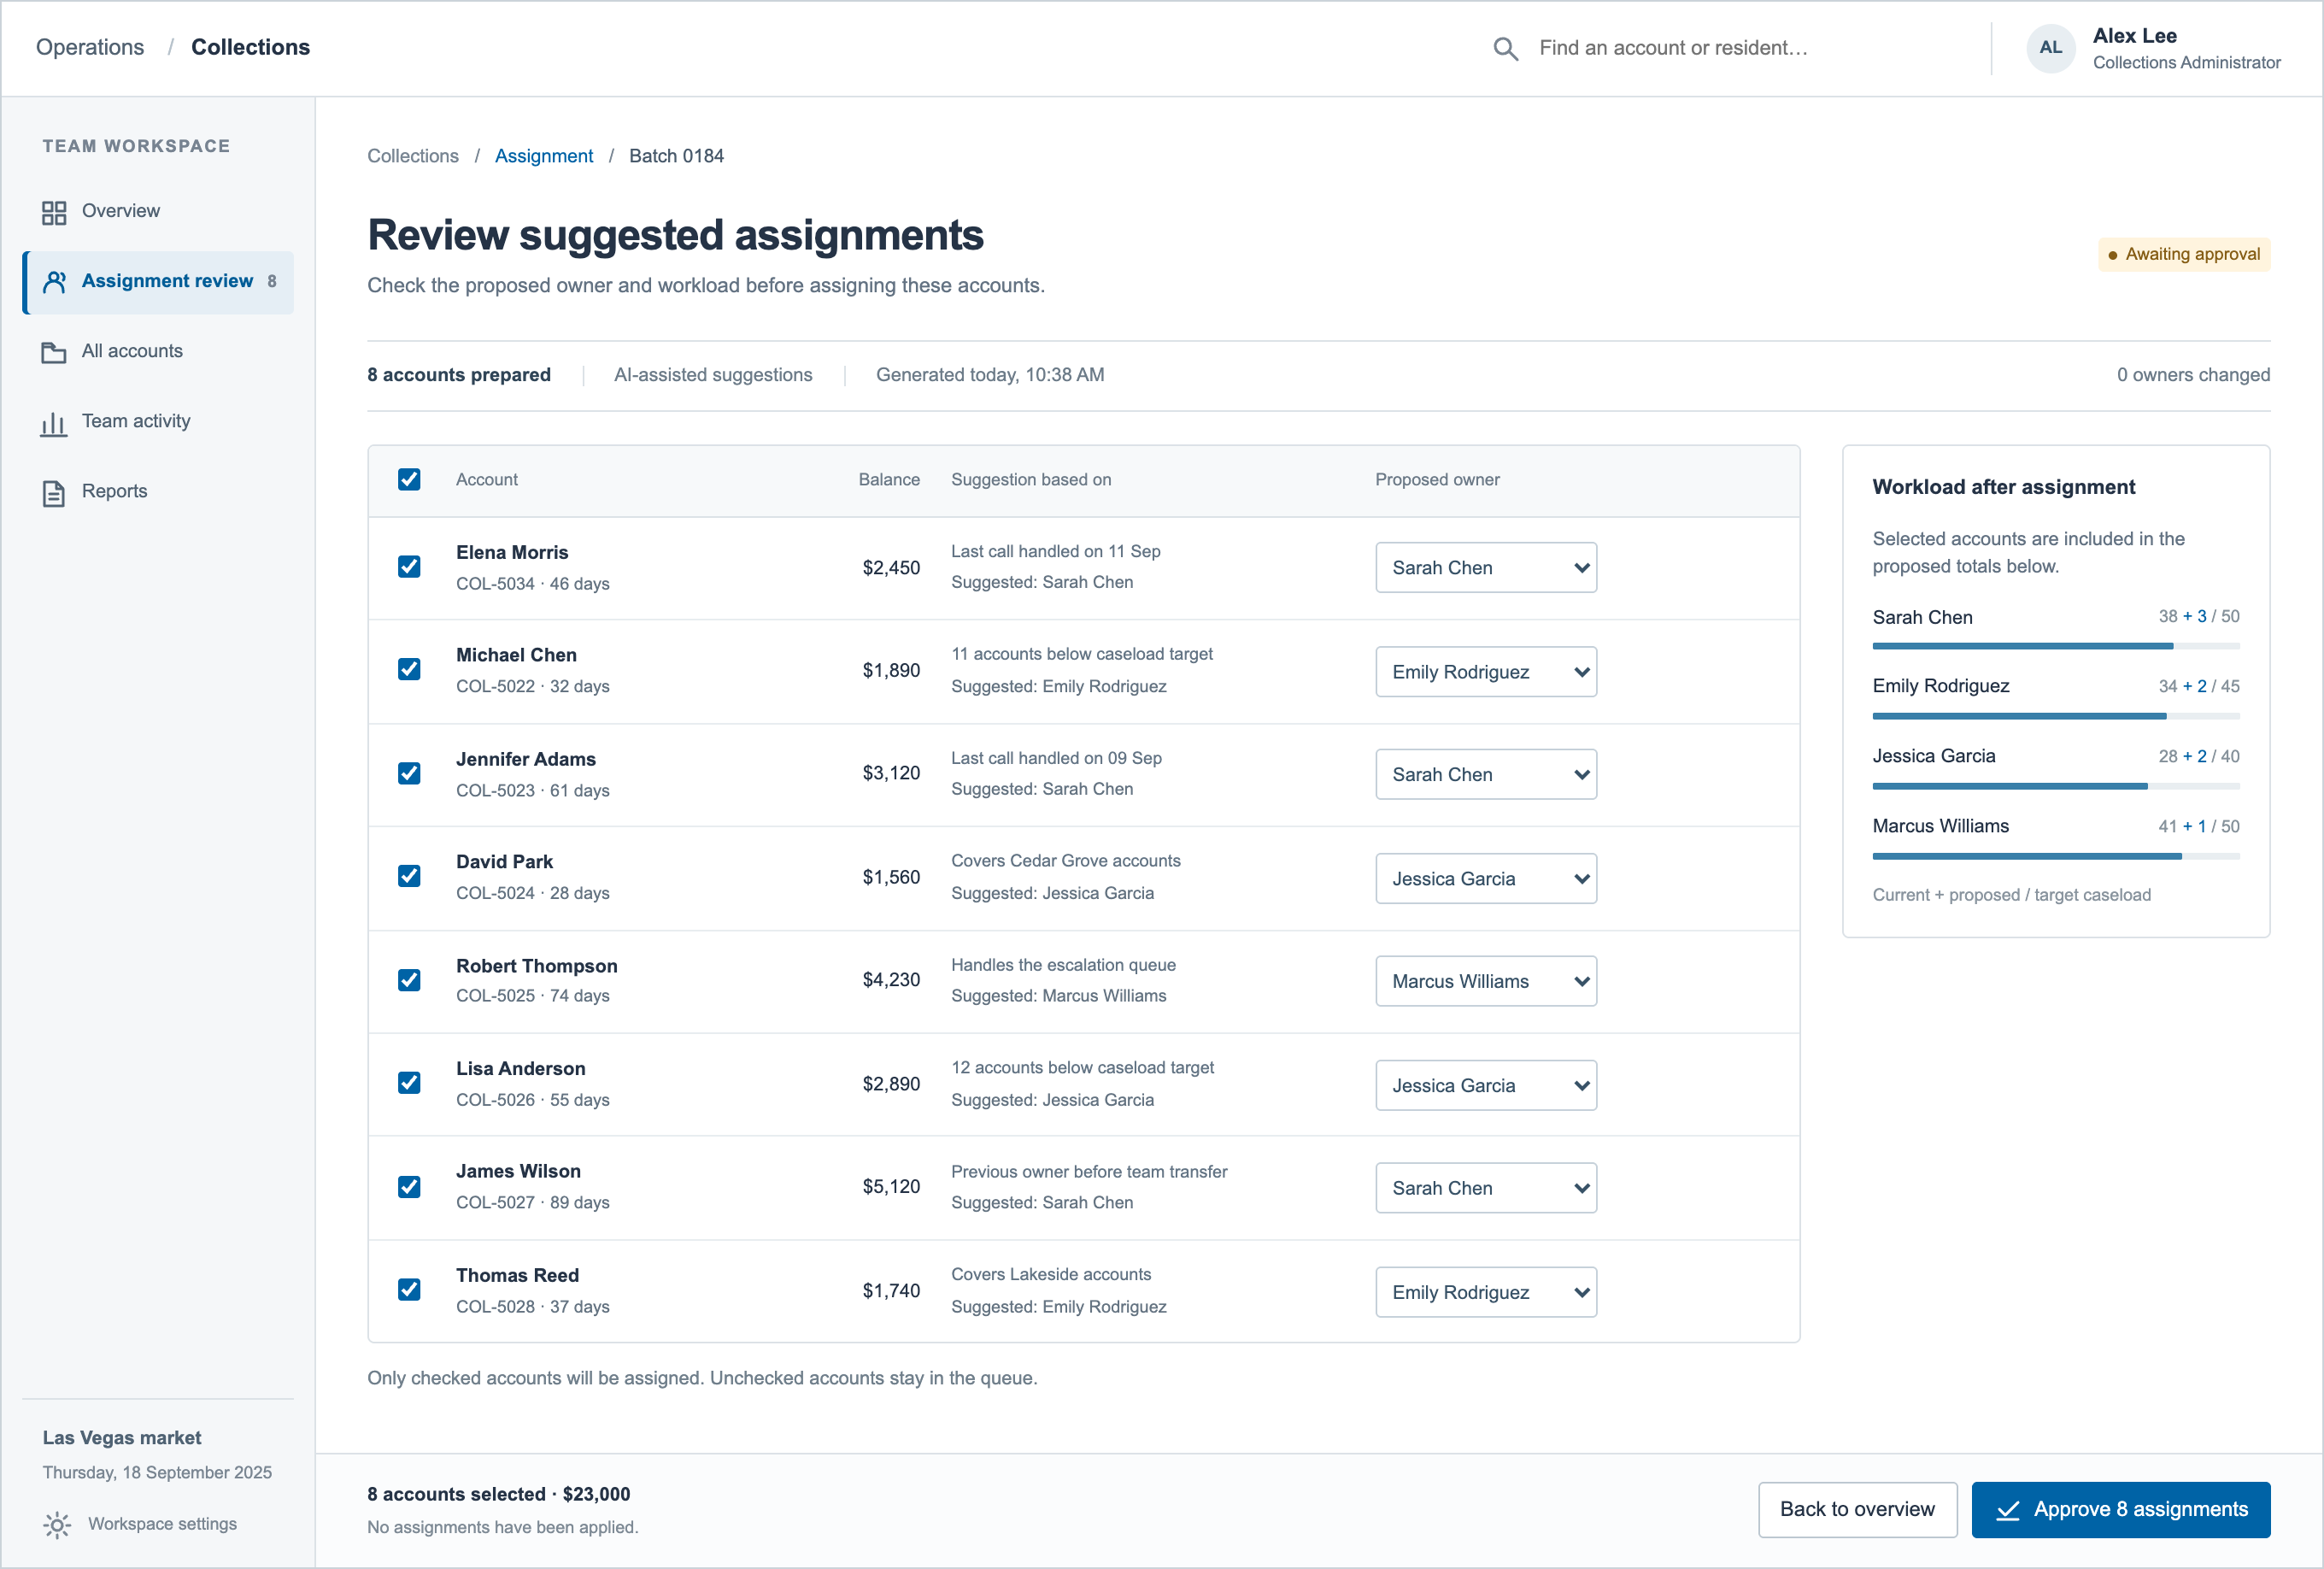Image resolution: width=2324 pixels, height=1569 pixels.
Task: Click the Workspace settings gear icon
Action: pyautogui.click(x=57, y=1524)
